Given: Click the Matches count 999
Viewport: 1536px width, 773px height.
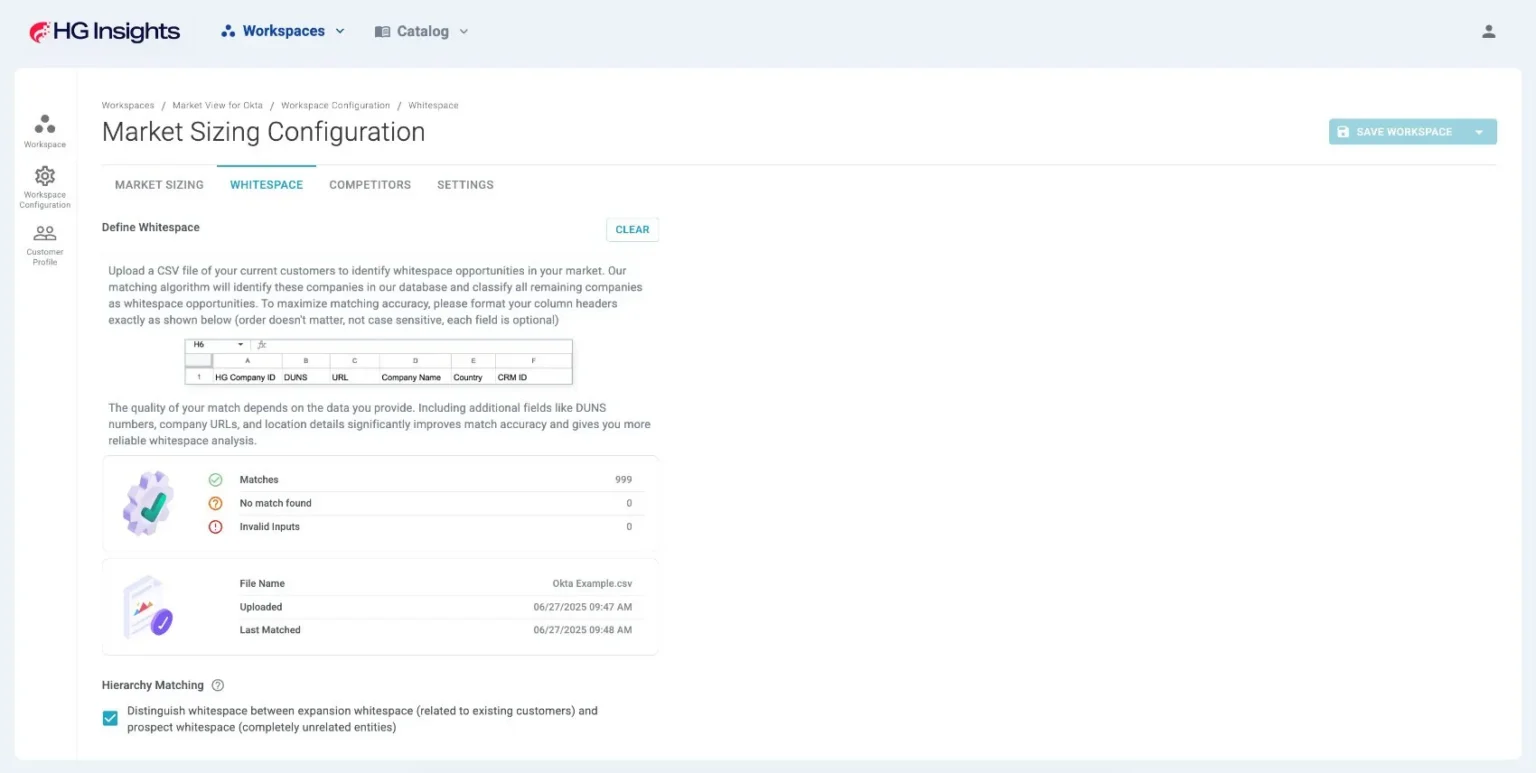Looking at the screenshot, I should [x=623, y=480].
